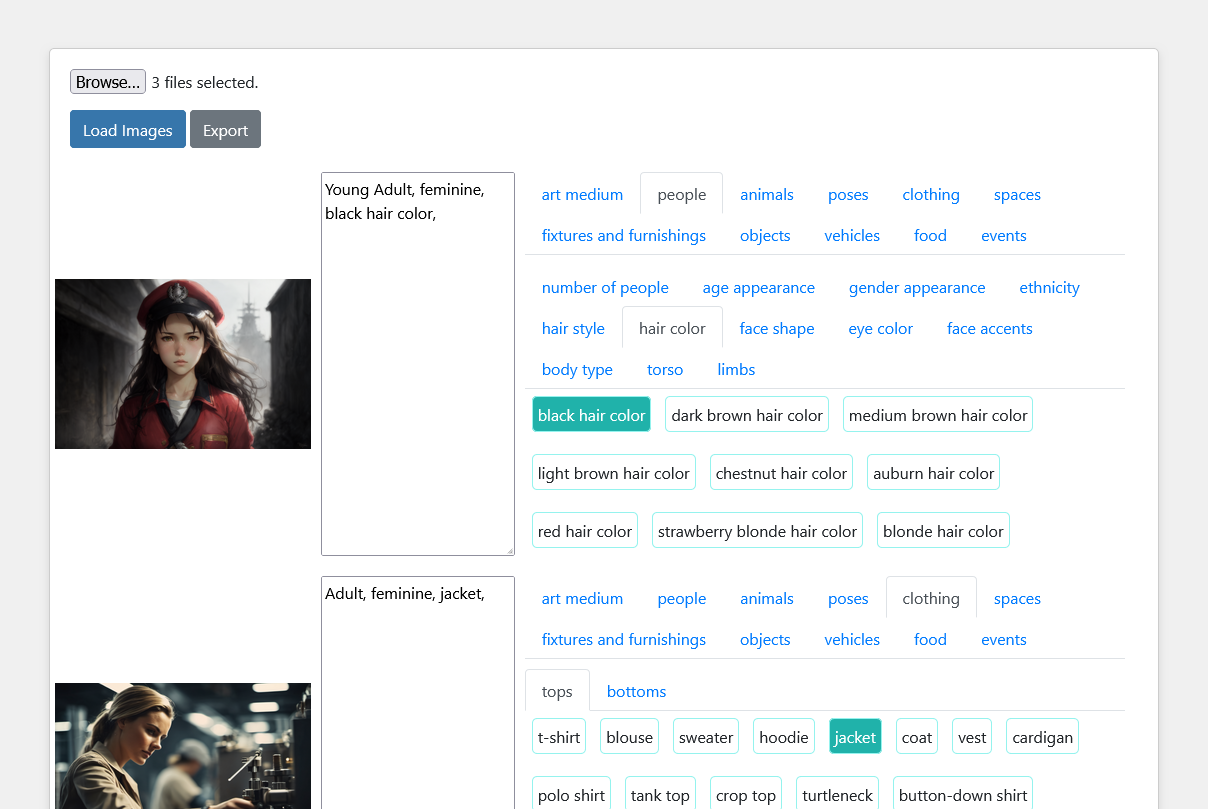Viewport: 1208px width, 809px height.
Task: Switch to eye color subtab
Action: [x=880, y=328]
